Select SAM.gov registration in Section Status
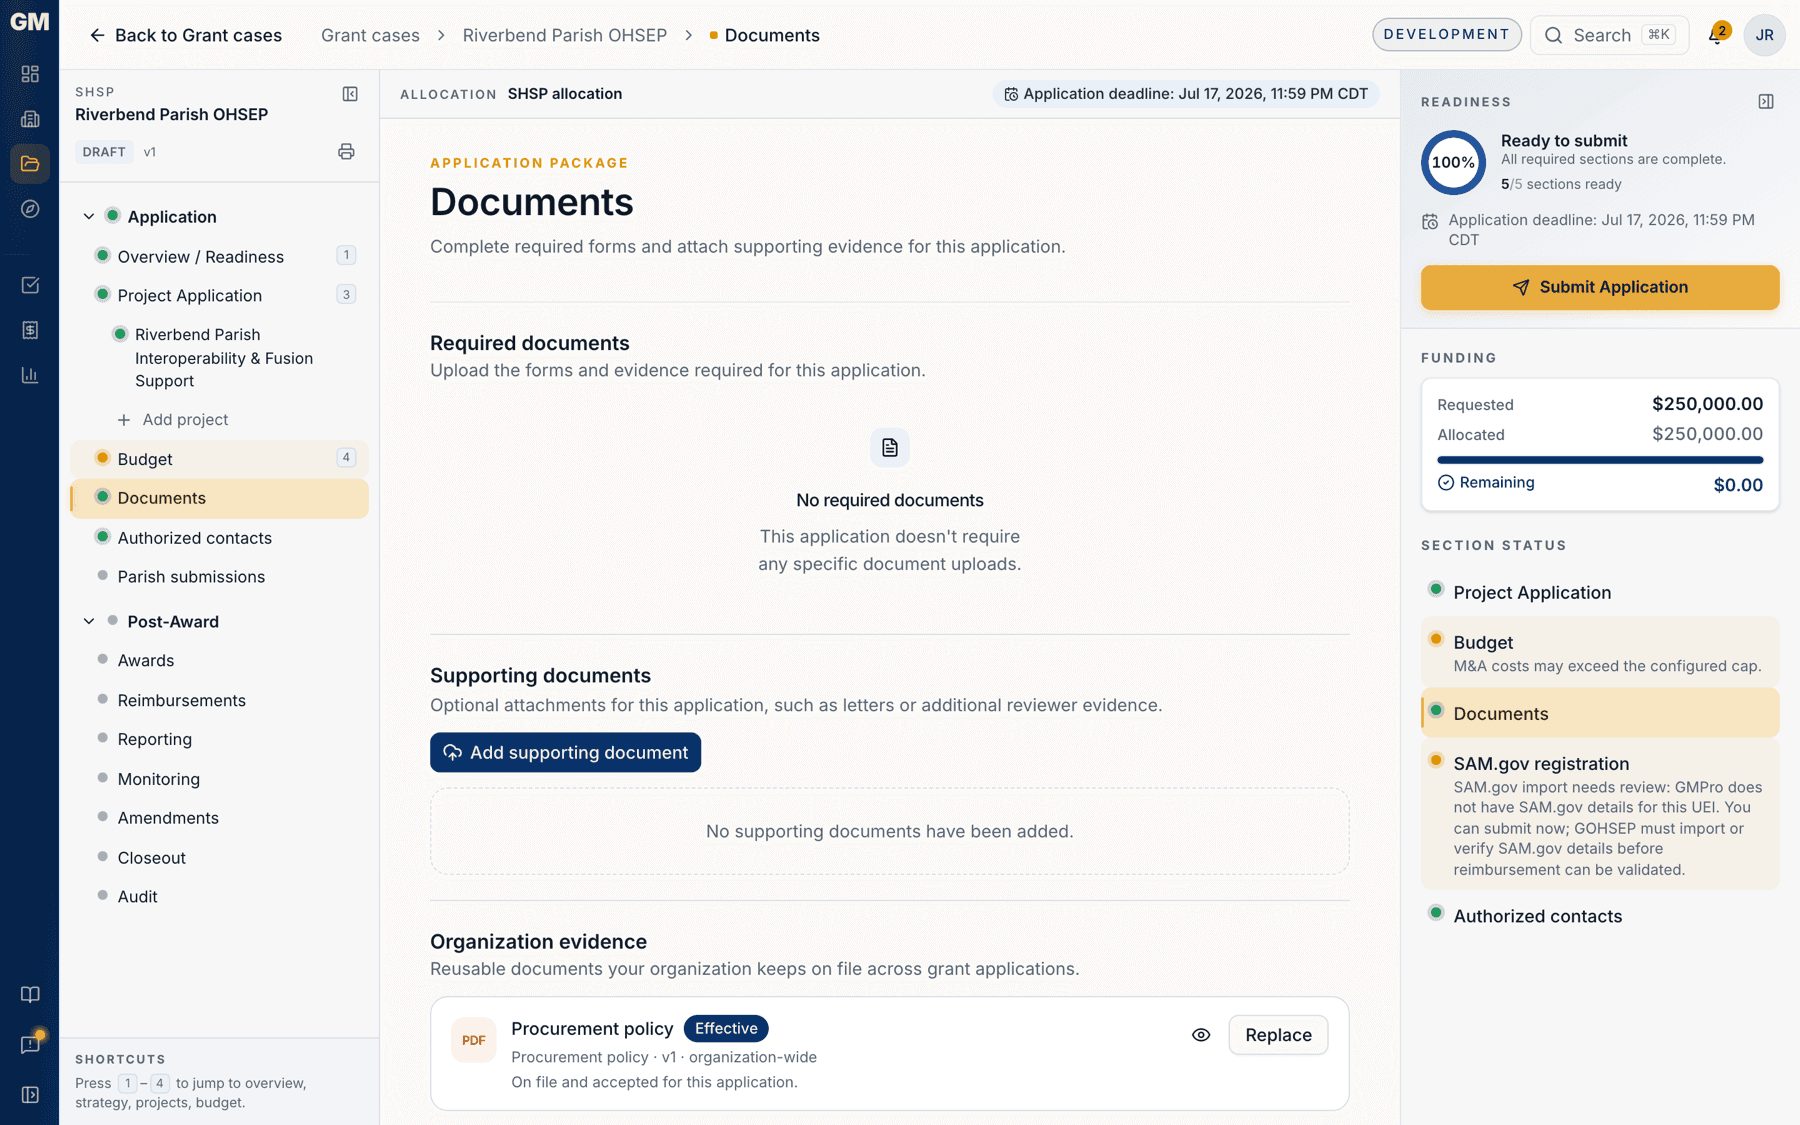The image size is (1800, 1125). 1600,815
